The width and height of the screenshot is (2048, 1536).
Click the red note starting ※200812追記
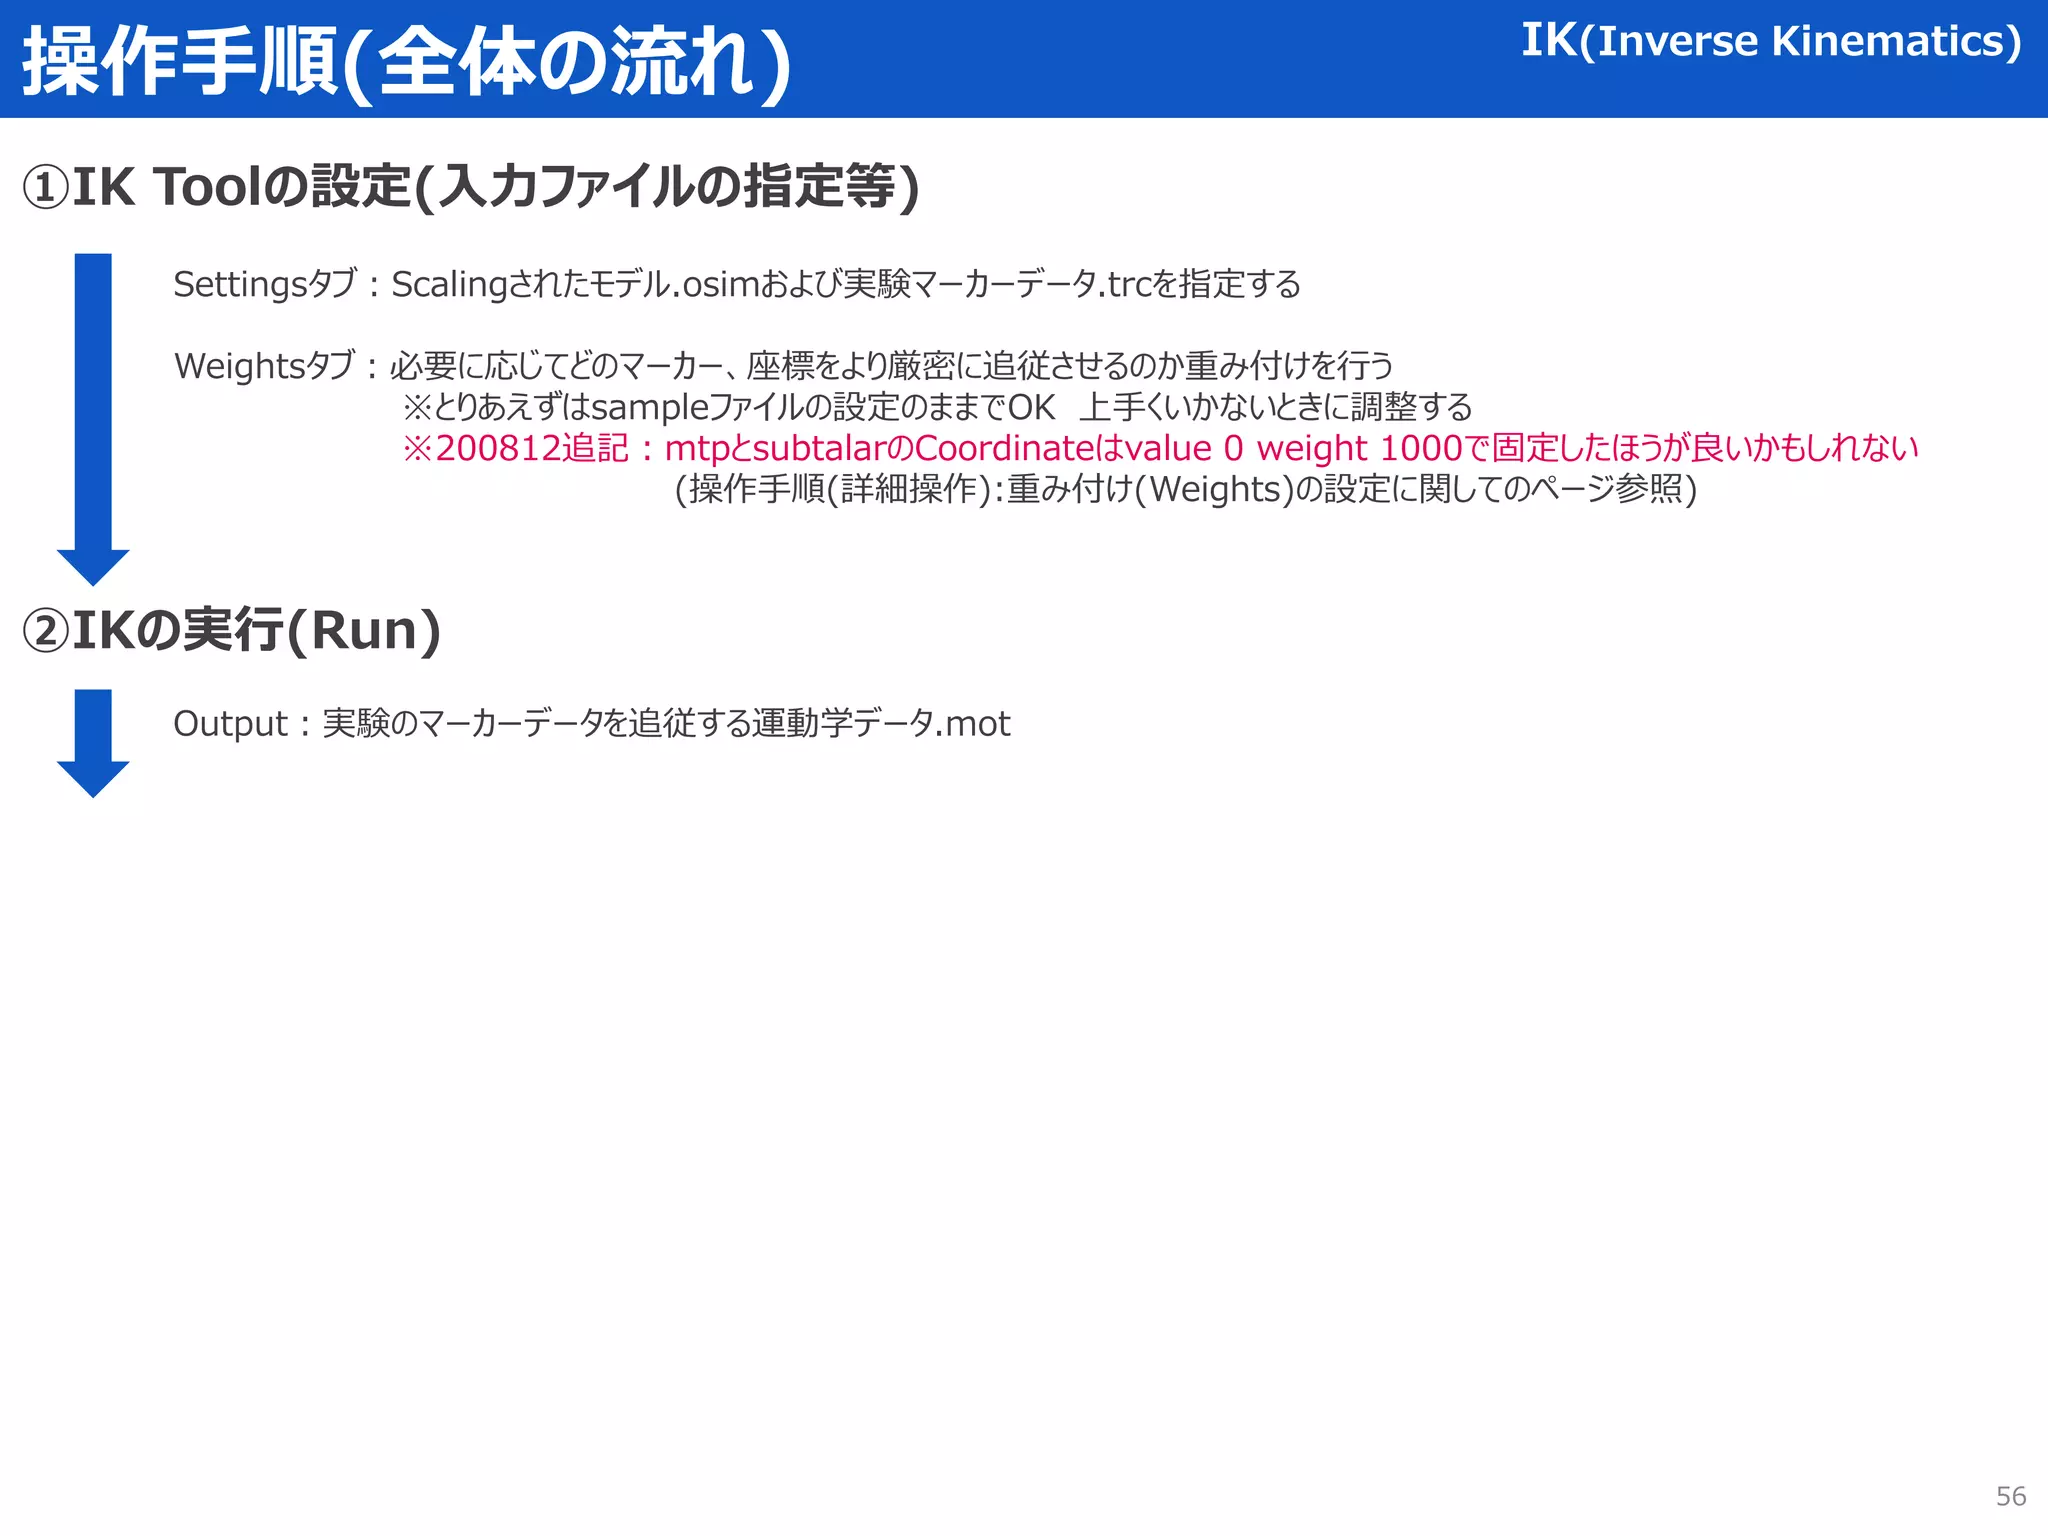1160,448
